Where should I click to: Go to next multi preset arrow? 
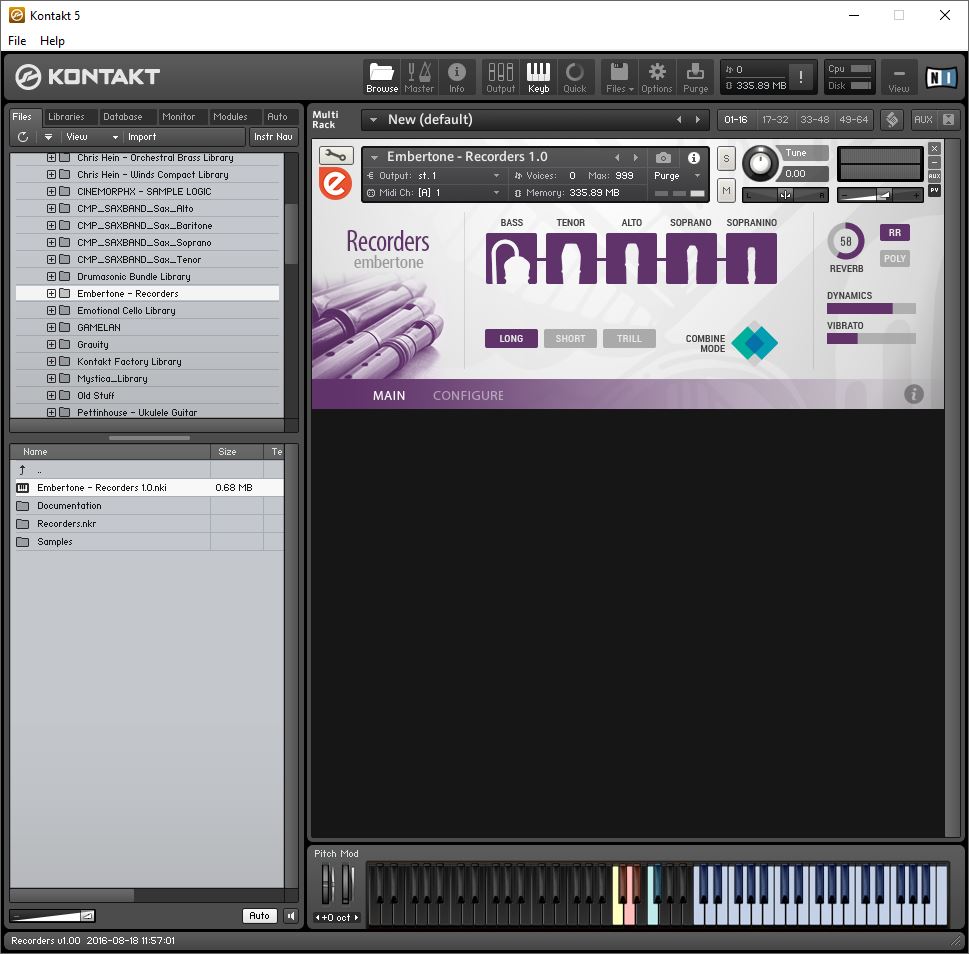(698, 120)
